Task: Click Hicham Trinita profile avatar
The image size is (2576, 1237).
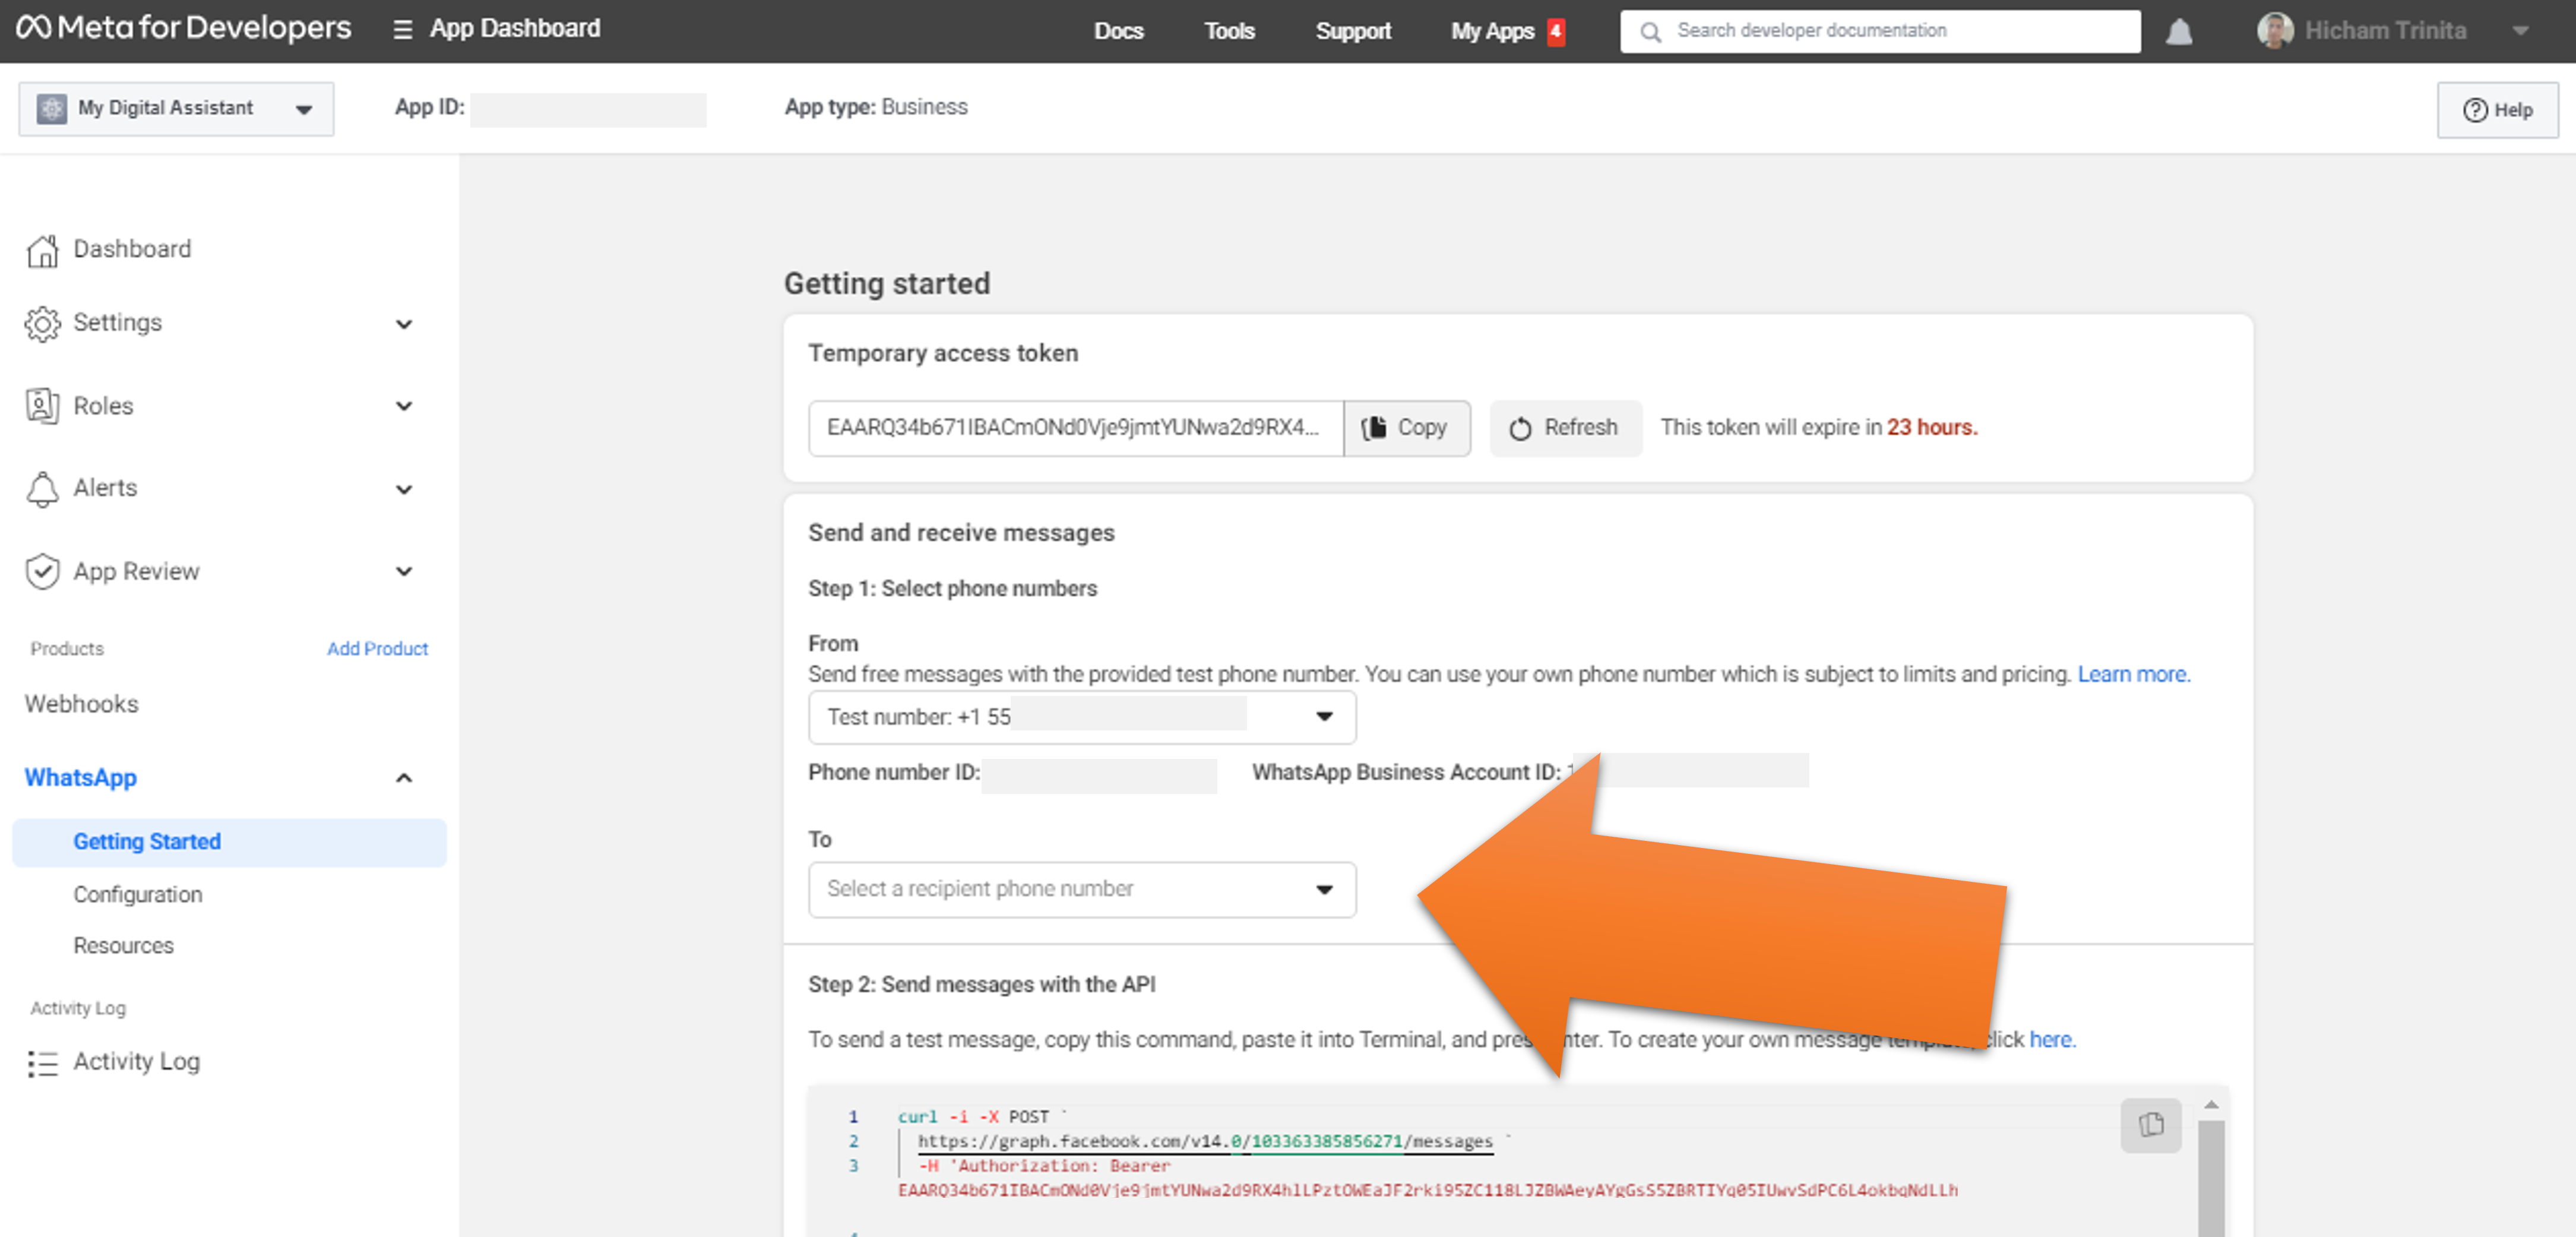Action: (x=2274, y=30)
